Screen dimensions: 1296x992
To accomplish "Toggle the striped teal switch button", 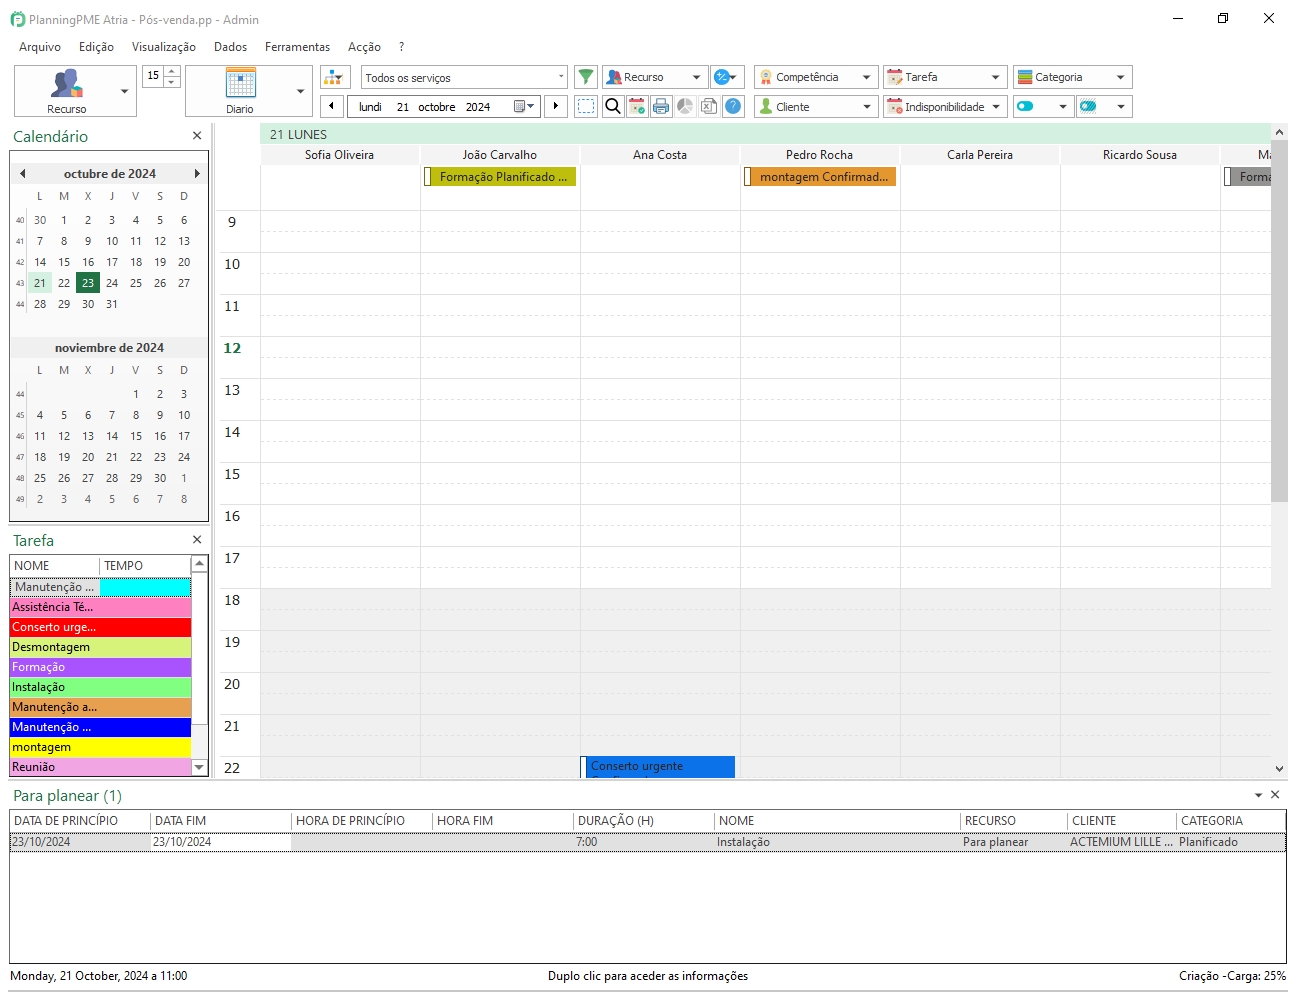I will pos(1088,106).
